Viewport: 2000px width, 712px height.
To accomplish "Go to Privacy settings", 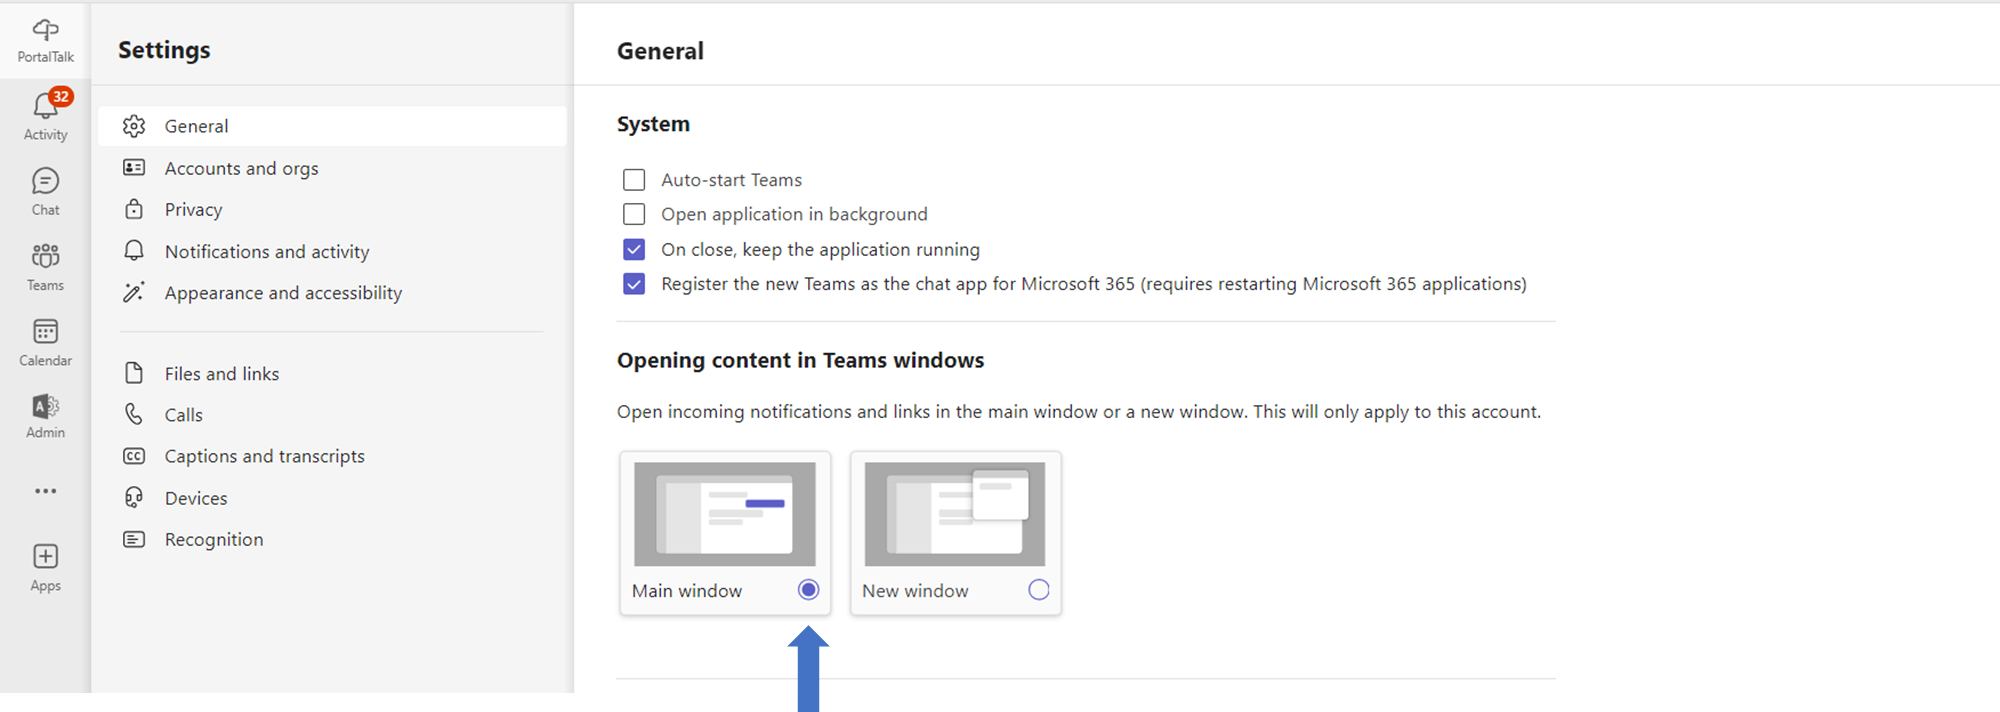I will click(193, 210).
